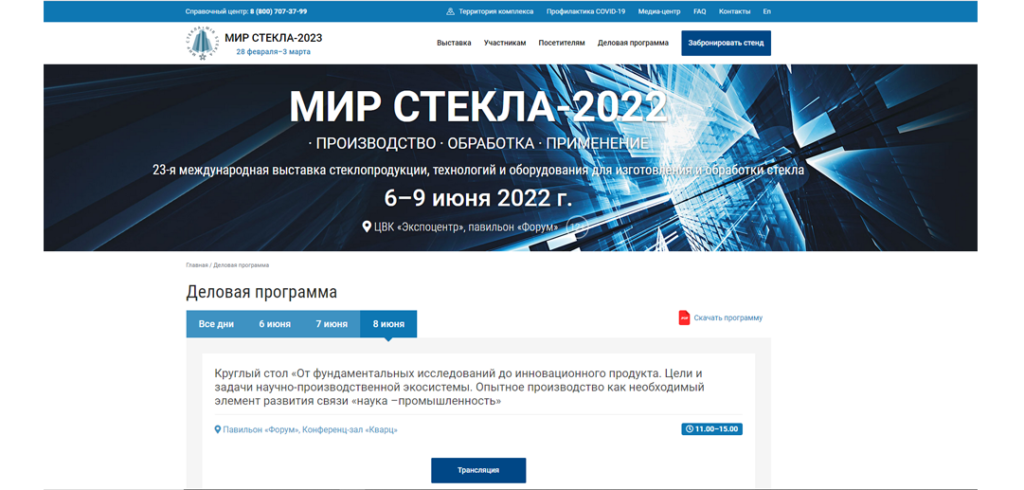Click the МИР СТЕКЛА-2023 site title
Image resolution: width=1024 pixels, height=490 pixels.
[273, 38]
